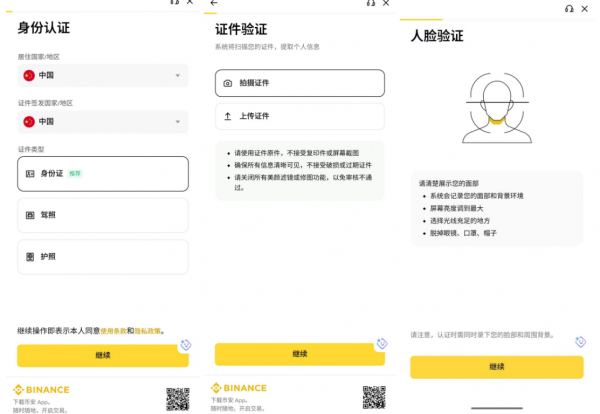Open the 证件签发国家/地区 country dropdown
This screenshot has width=600, height=414.
pyautogui.click(x=103, y=122)
